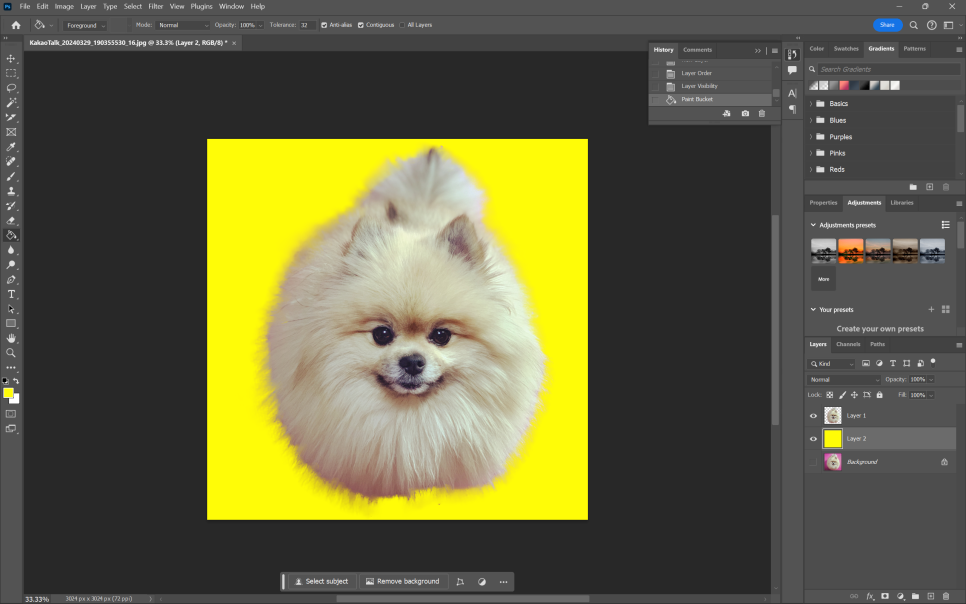Expand the Reds gradient folder
The height and width of the screenshot is (604, 966).
[811, 169]
